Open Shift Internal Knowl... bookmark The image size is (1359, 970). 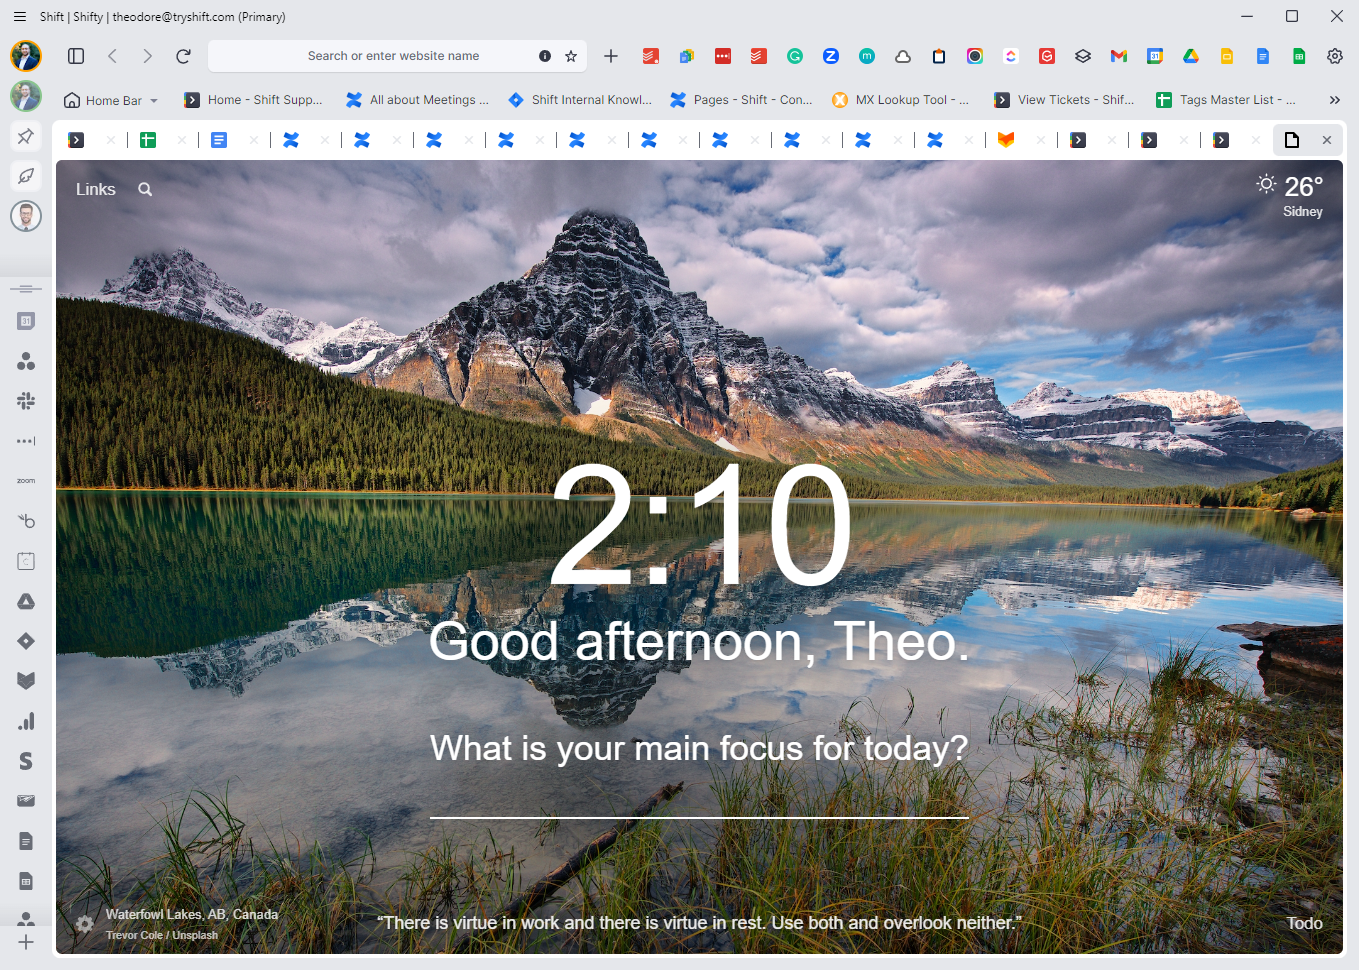click(x=580, y=100)
